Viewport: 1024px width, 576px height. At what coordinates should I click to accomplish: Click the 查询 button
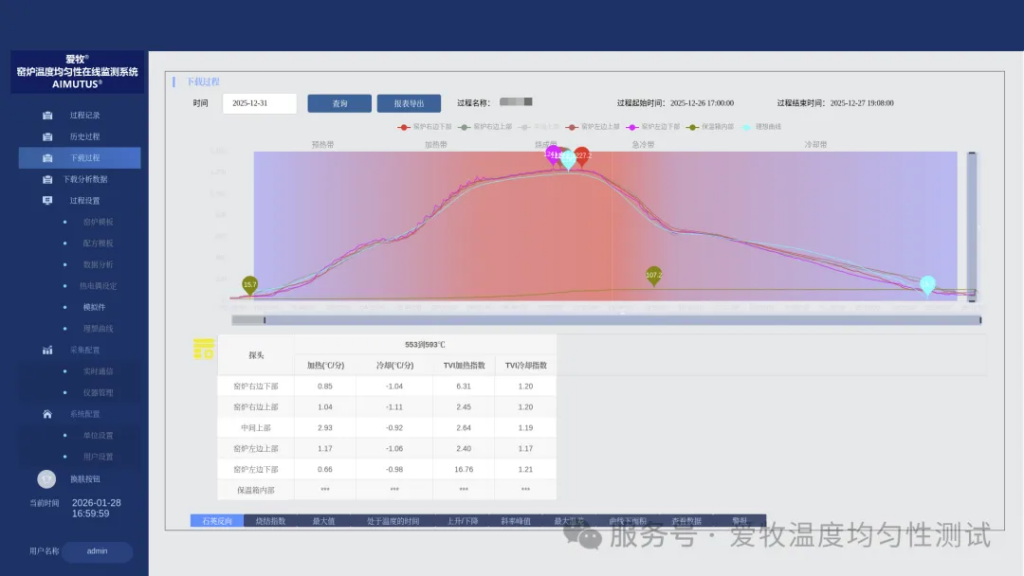339,103
